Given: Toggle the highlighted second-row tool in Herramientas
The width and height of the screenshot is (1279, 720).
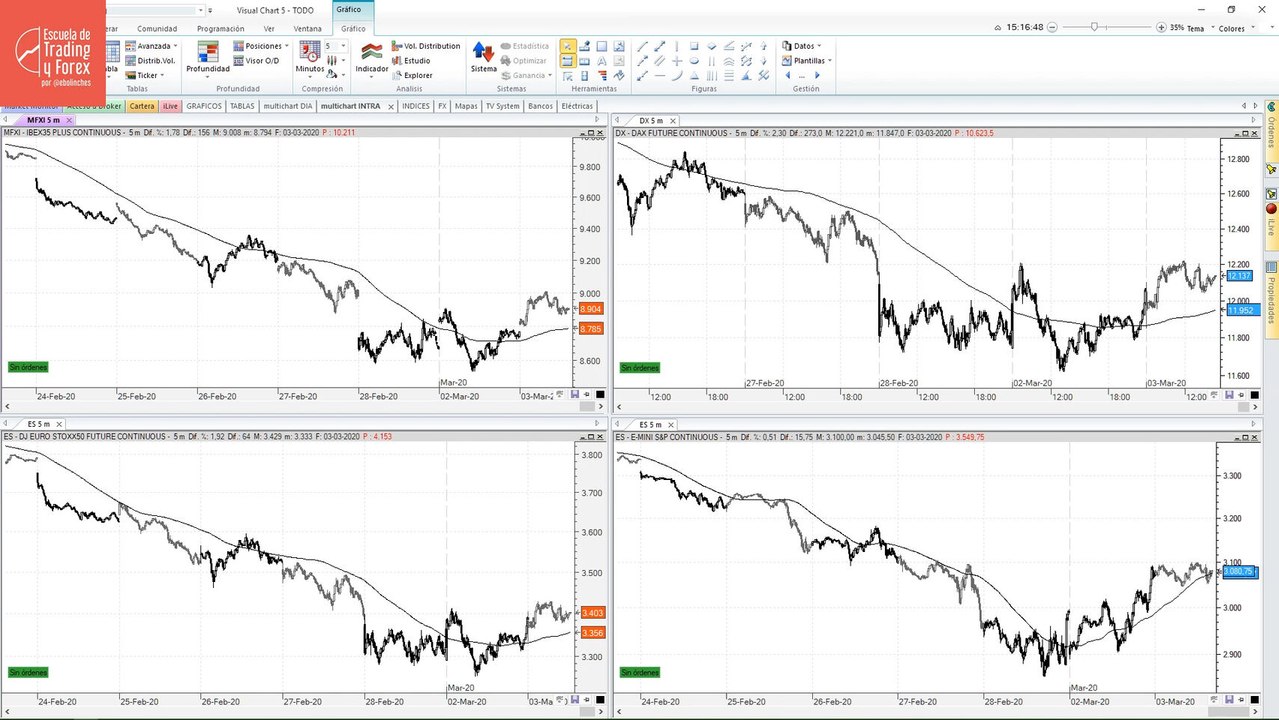Looking at the screenshot, I should 568,60.
